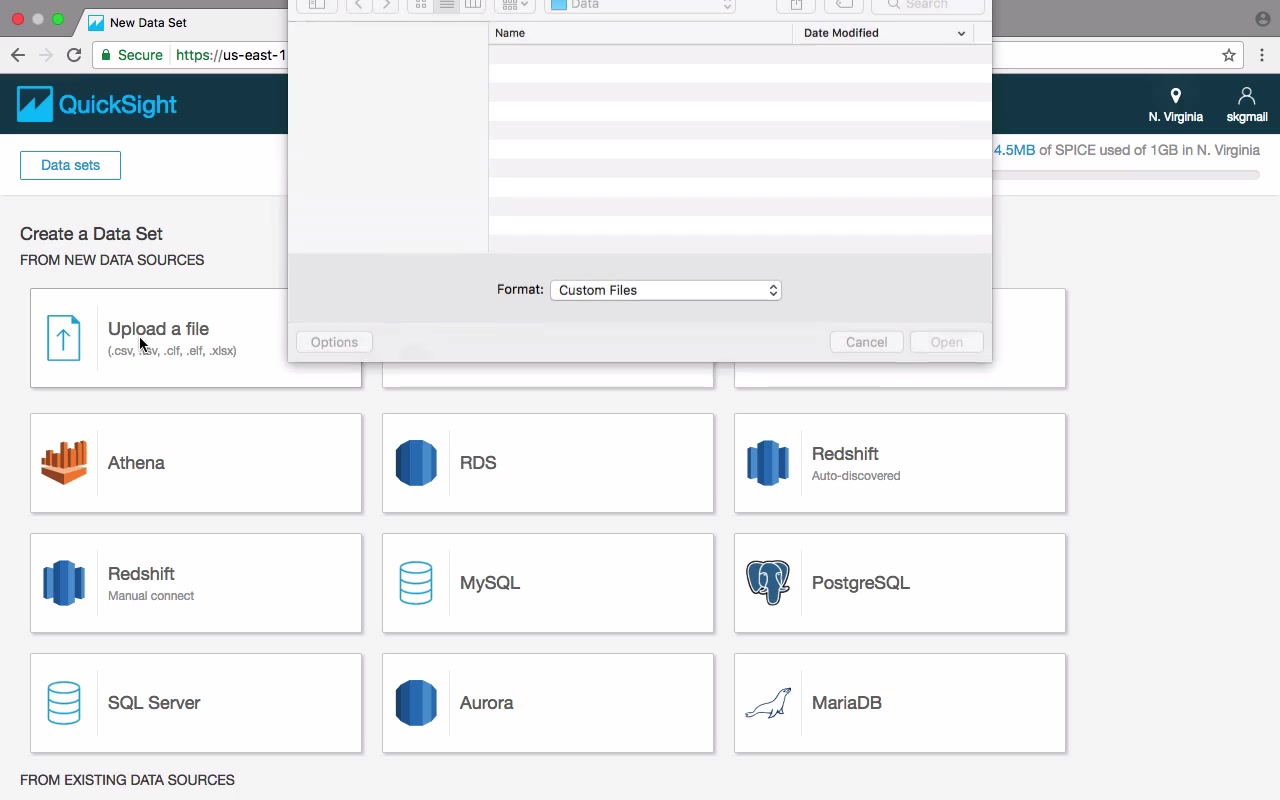
Task: Choose the Aurora data source icon
Action: tap(416, 703)
